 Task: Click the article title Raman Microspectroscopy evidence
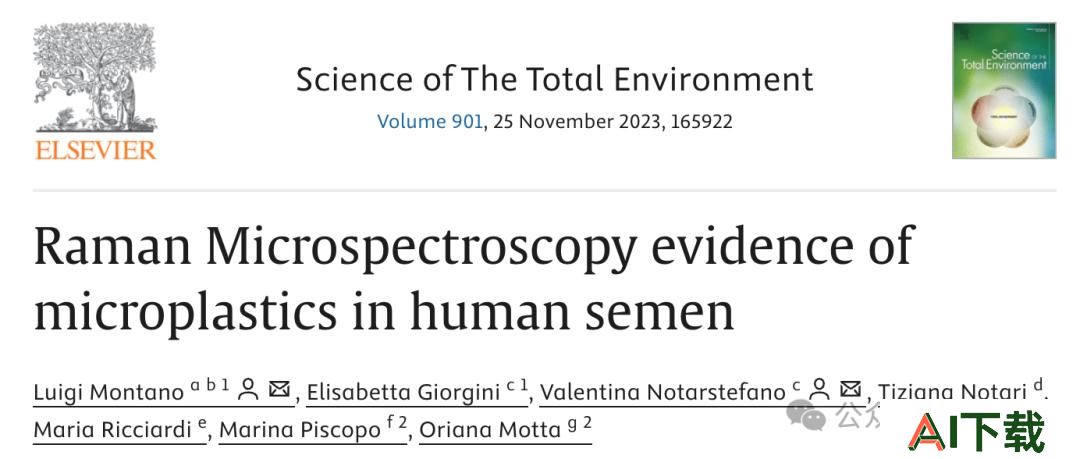[x=473, y=279]
